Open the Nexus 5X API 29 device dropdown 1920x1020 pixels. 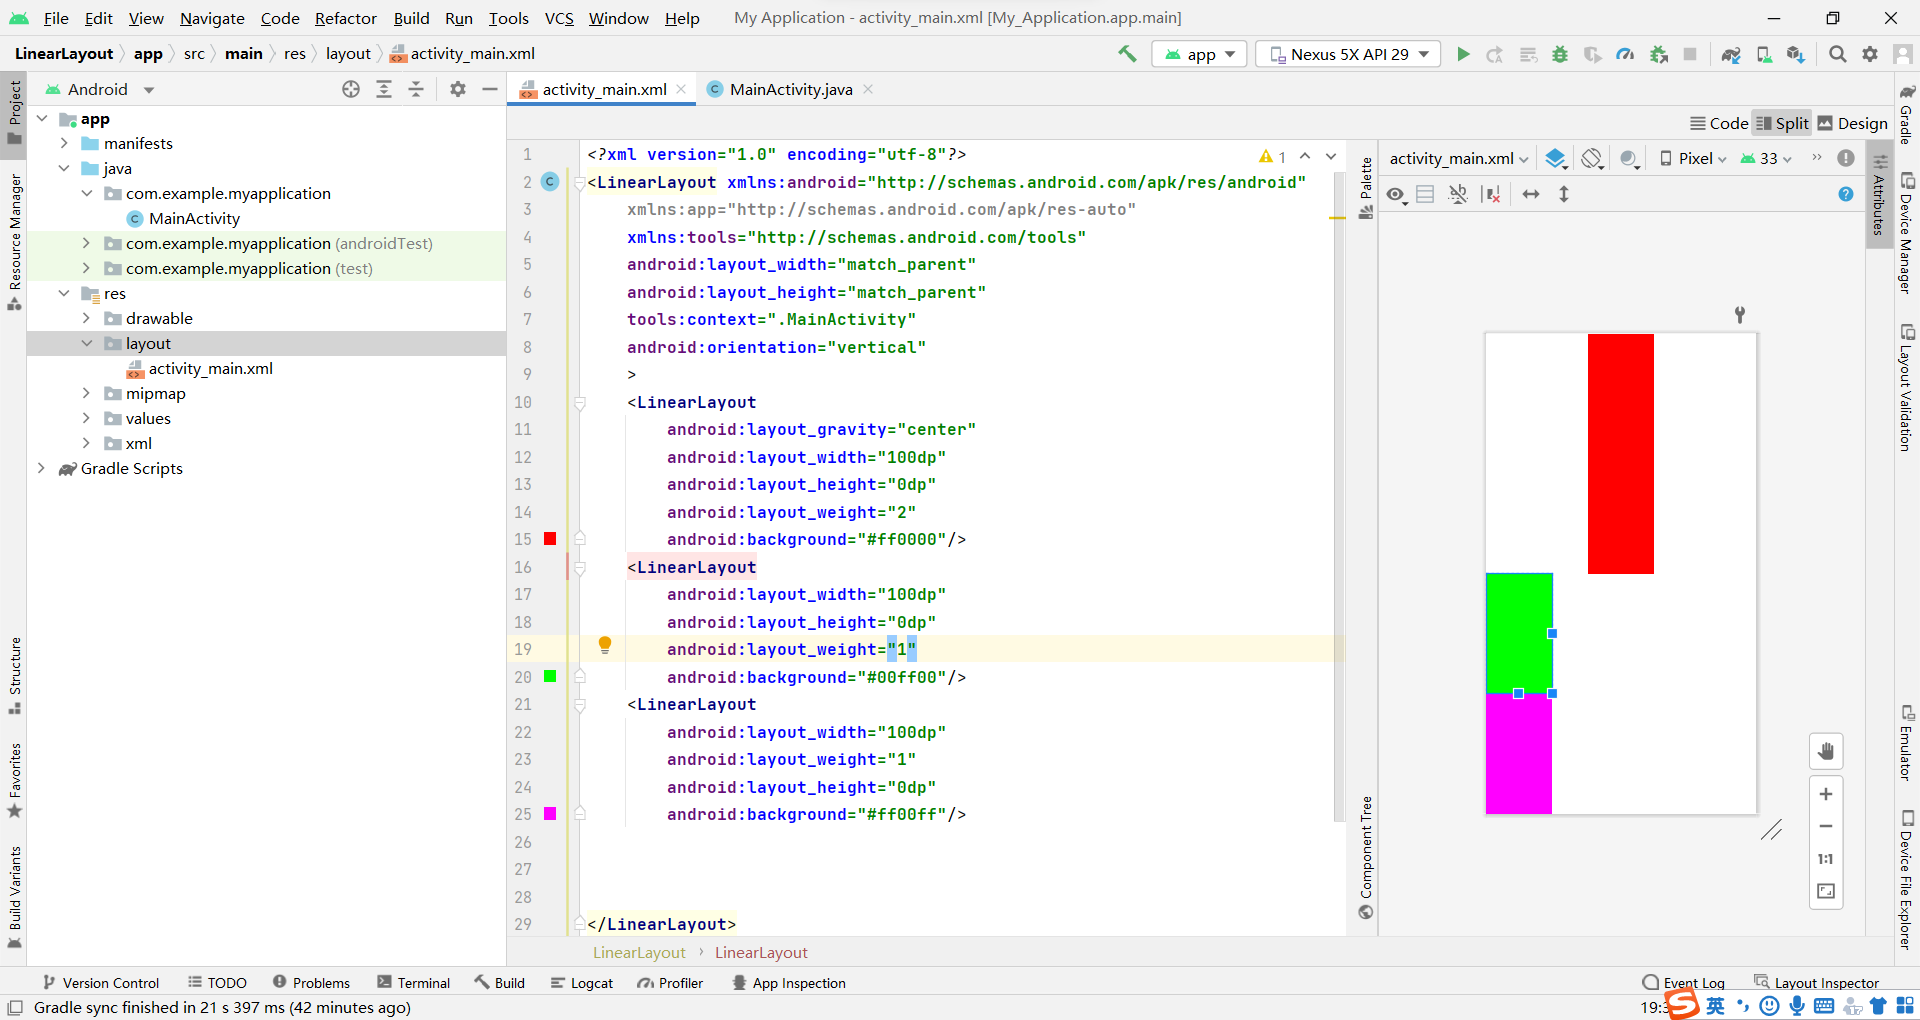coord(1347,54)
